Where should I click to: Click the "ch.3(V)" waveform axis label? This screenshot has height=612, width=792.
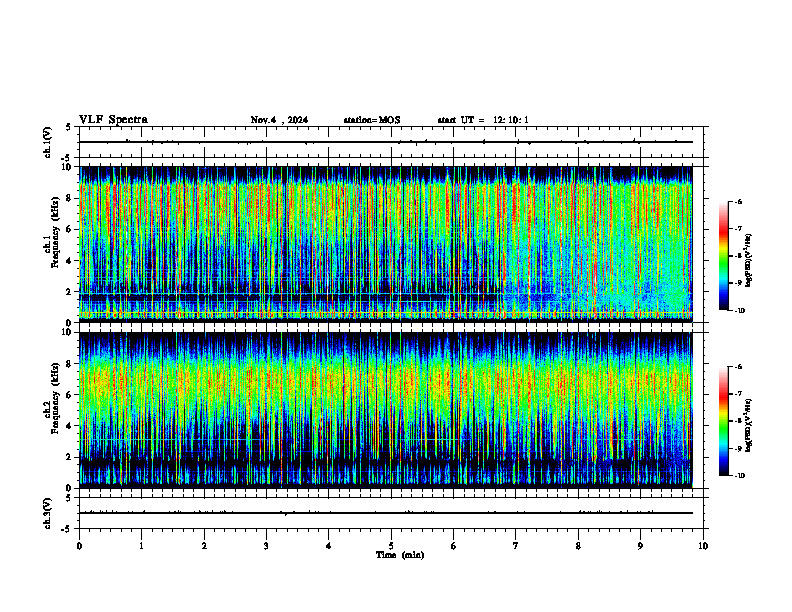click(48, 513)
